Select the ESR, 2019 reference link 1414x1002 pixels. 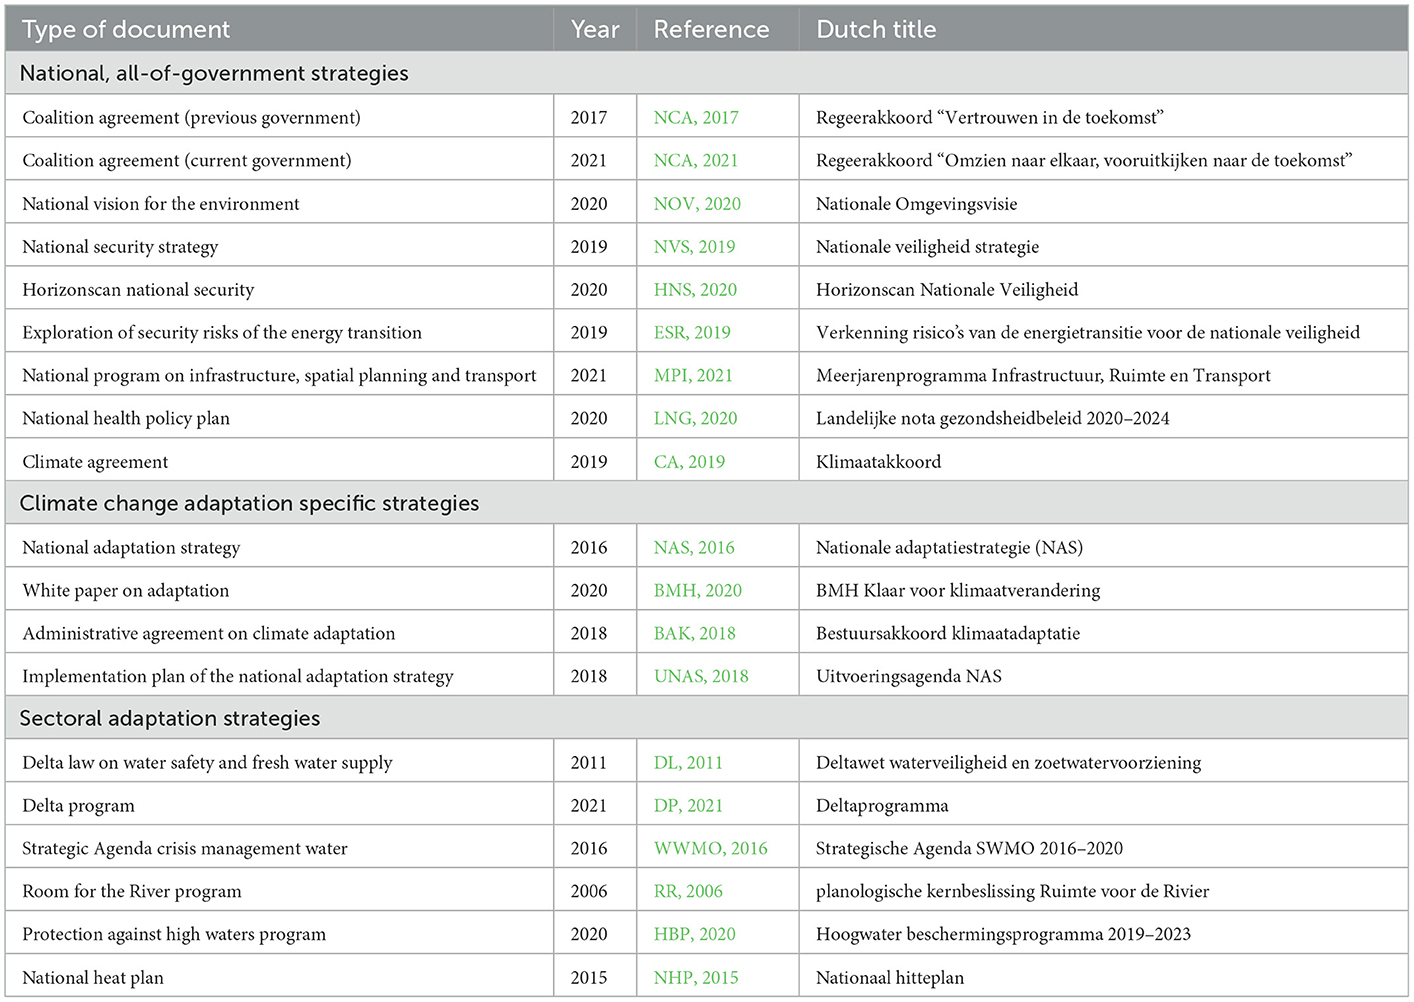click(x=692, y=333)
